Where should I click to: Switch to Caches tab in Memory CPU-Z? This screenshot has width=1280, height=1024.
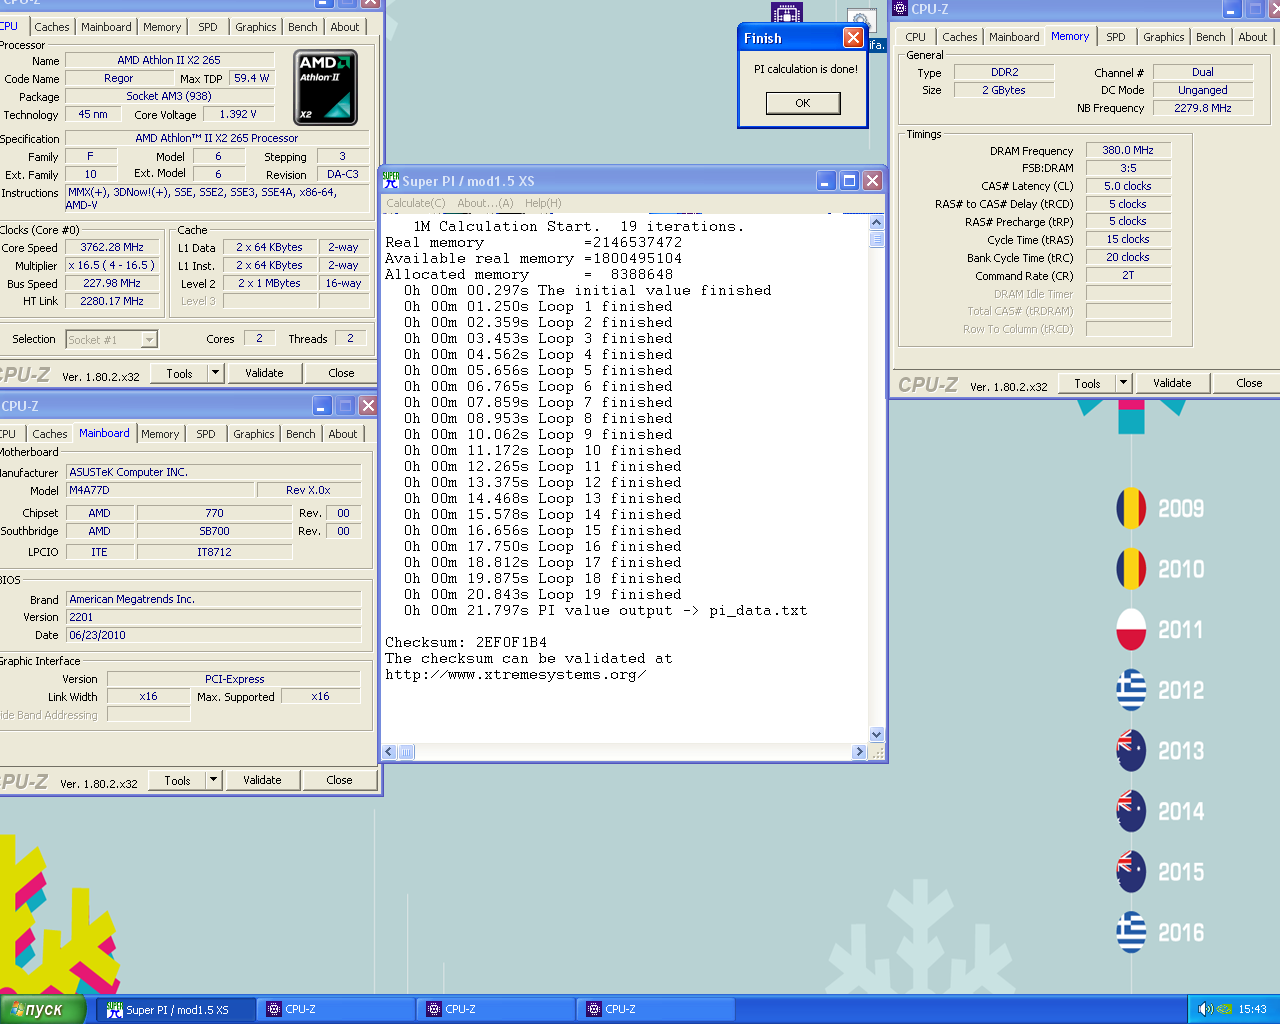[x=960, y=37]
